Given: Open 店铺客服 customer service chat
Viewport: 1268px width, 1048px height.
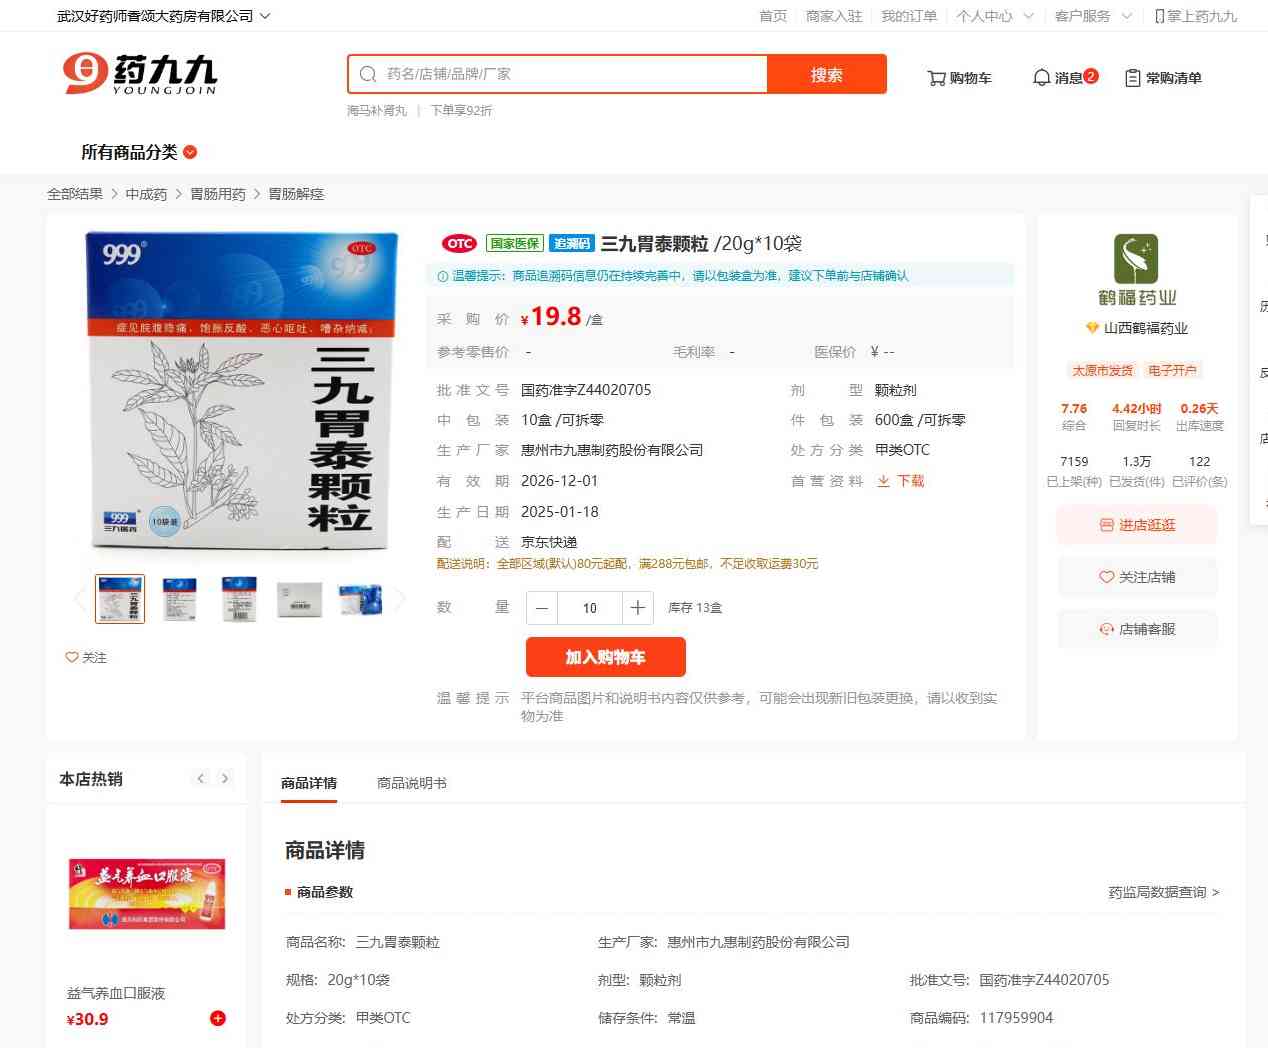Looking at the screenshot, I should (1137, 629).
